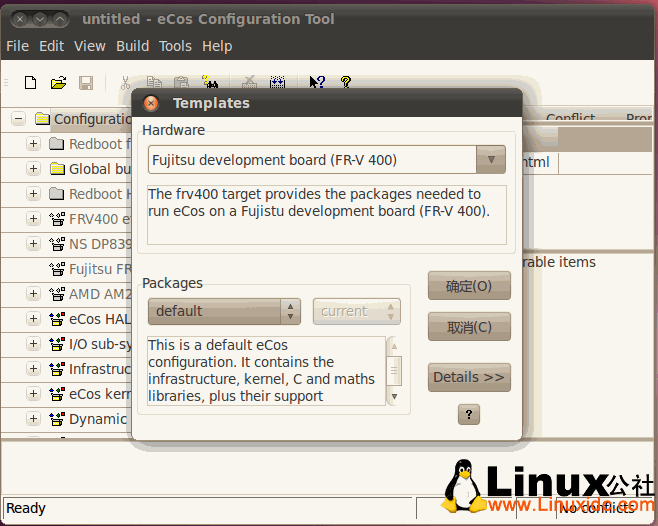
Task: Open the Tools menu
Action: 175,46
